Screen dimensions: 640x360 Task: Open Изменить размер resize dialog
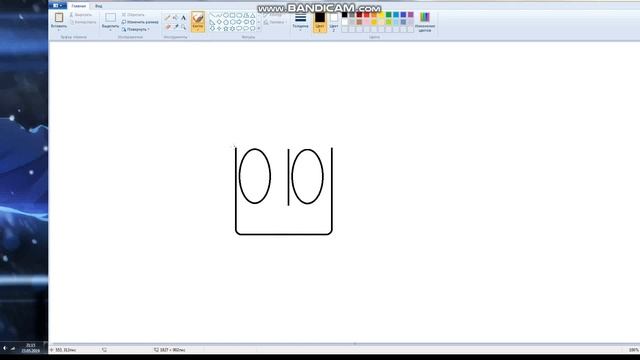pyautogui.click(x=140, y=22)
